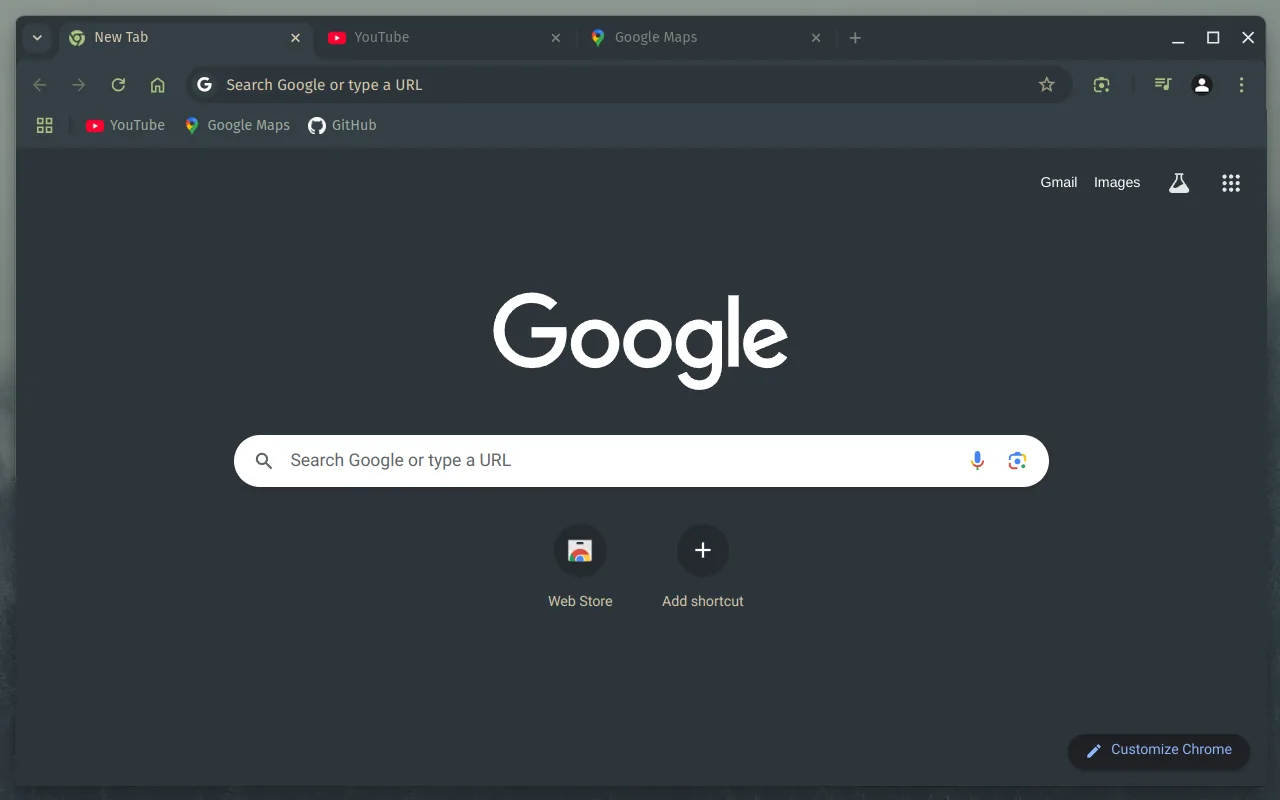Search by image with Google Lens
1280x800 pixels.
[x=1017, y=461]
